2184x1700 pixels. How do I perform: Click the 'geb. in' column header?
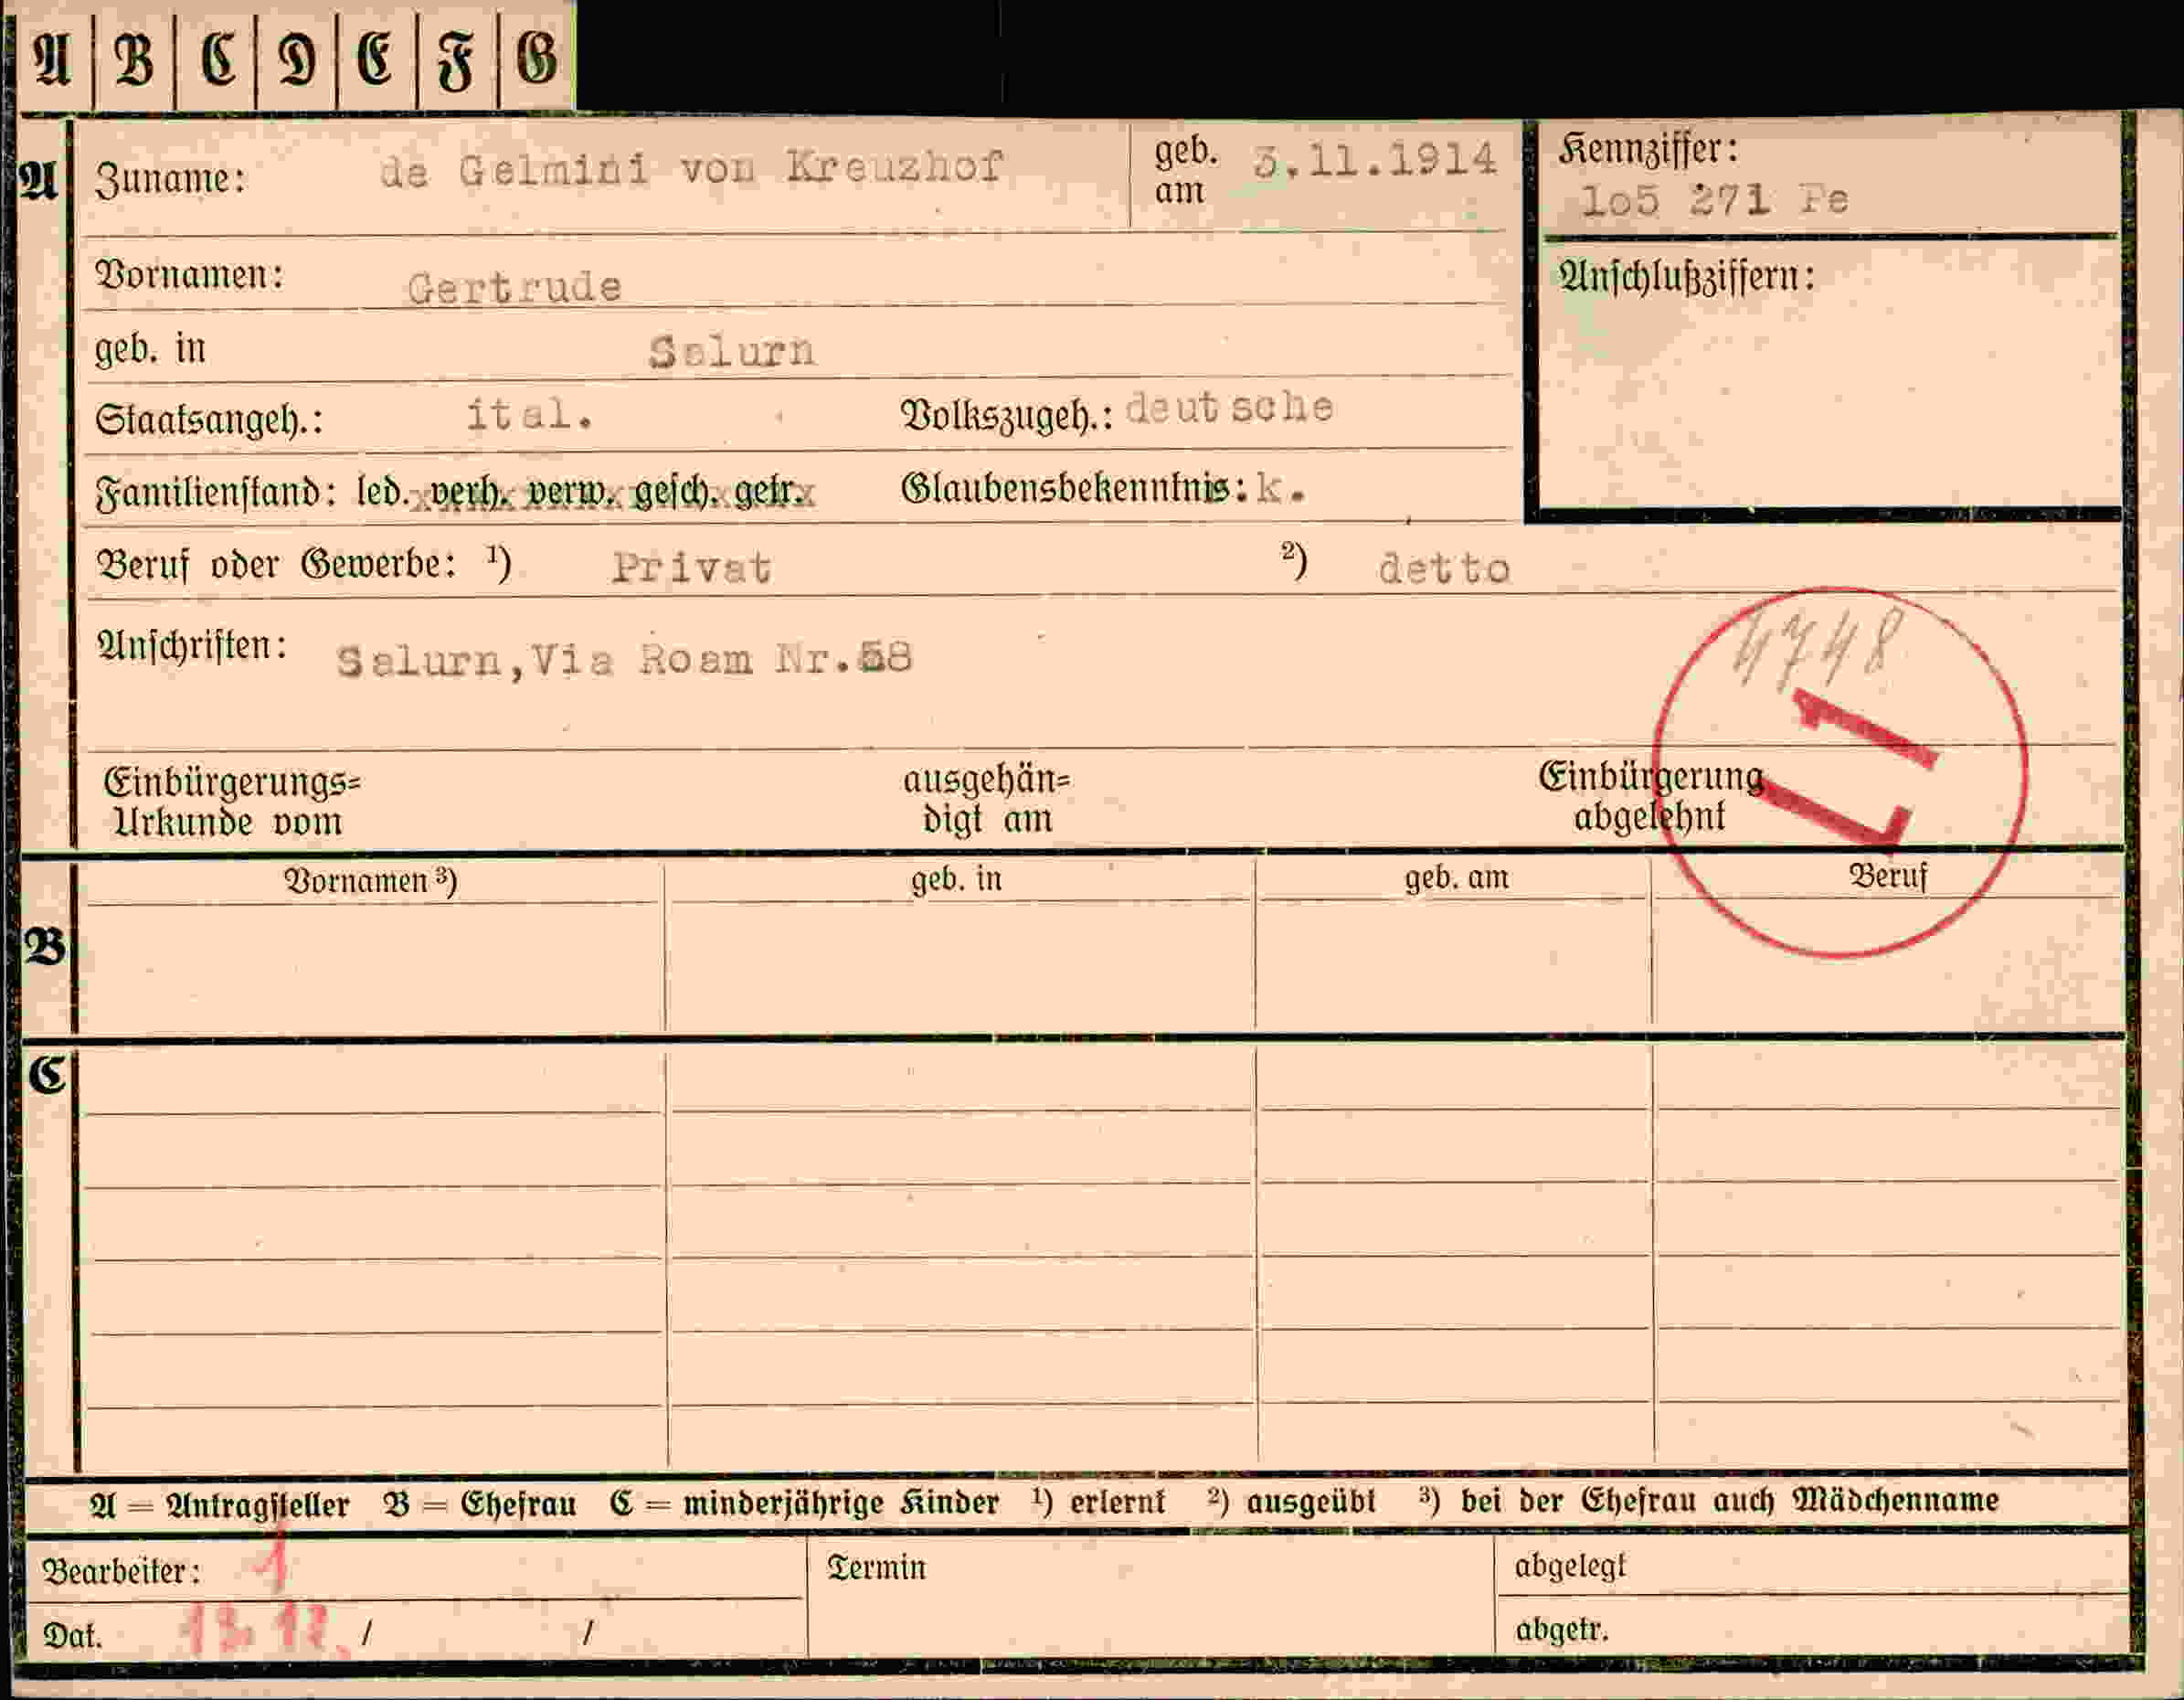coord(956,879)
